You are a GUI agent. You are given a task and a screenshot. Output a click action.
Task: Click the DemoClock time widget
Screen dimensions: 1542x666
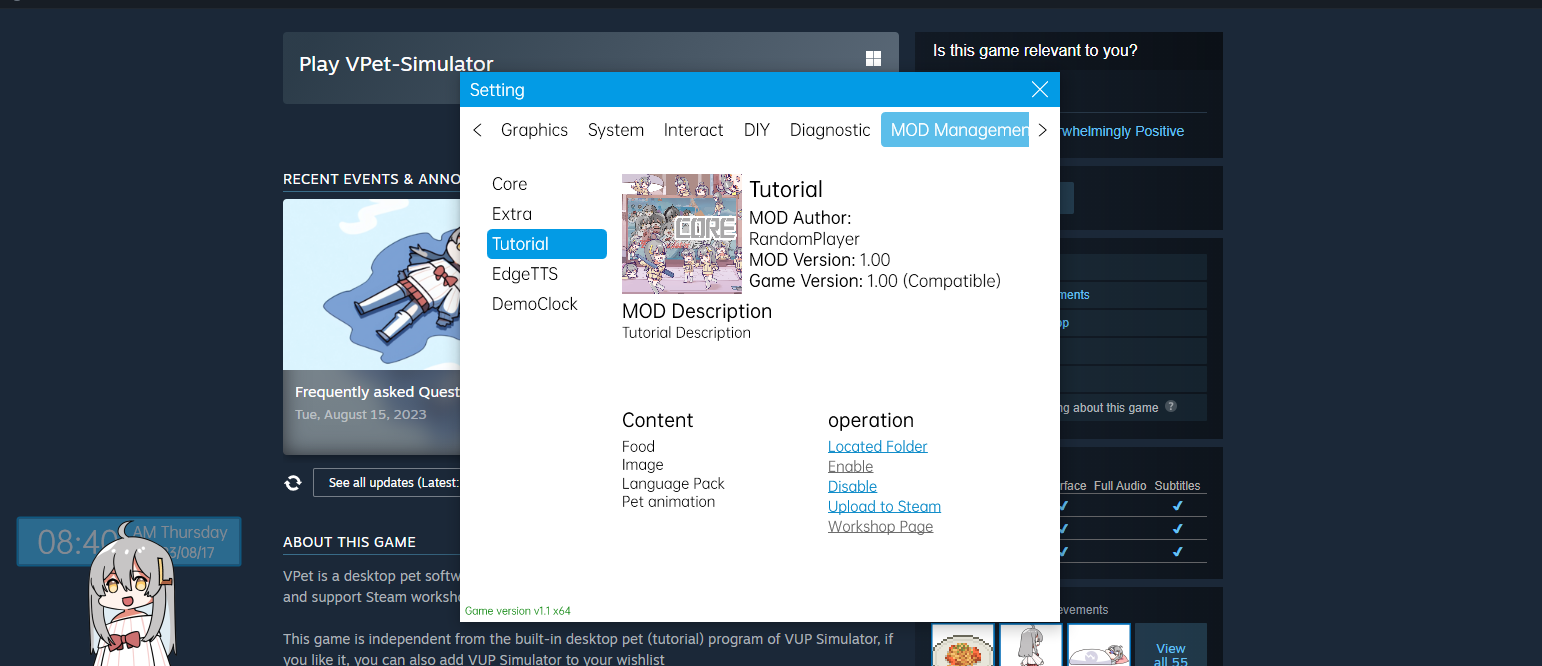129,541
